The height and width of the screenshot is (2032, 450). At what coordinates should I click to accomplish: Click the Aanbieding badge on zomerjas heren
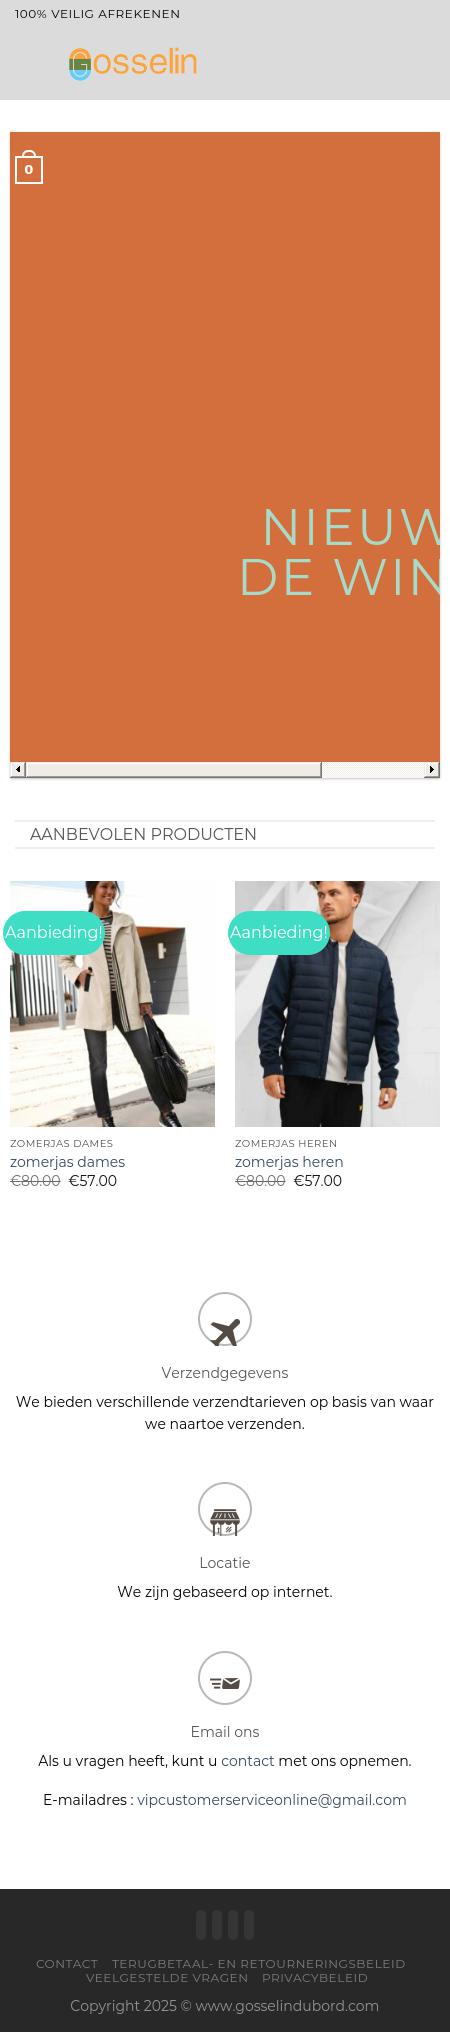click(x=279, y=932)
